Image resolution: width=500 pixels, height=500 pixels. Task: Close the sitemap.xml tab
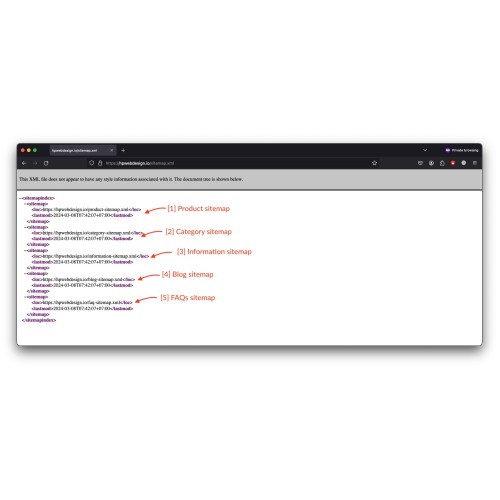pos(112,150)
